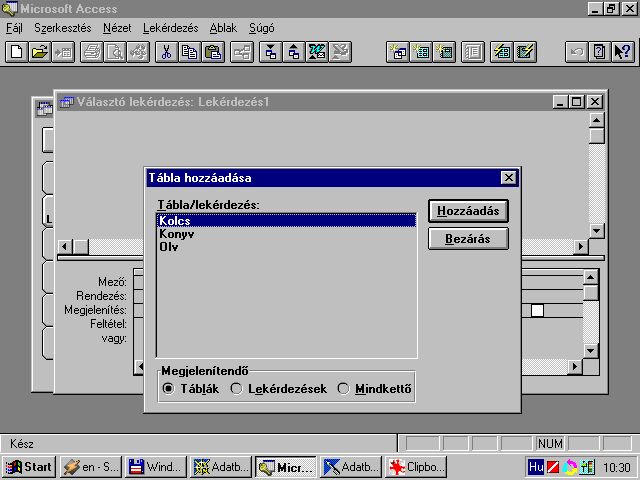640x480 pixels.
Task: Click the grayed Excel analyze icon
Action: (340, 52)
